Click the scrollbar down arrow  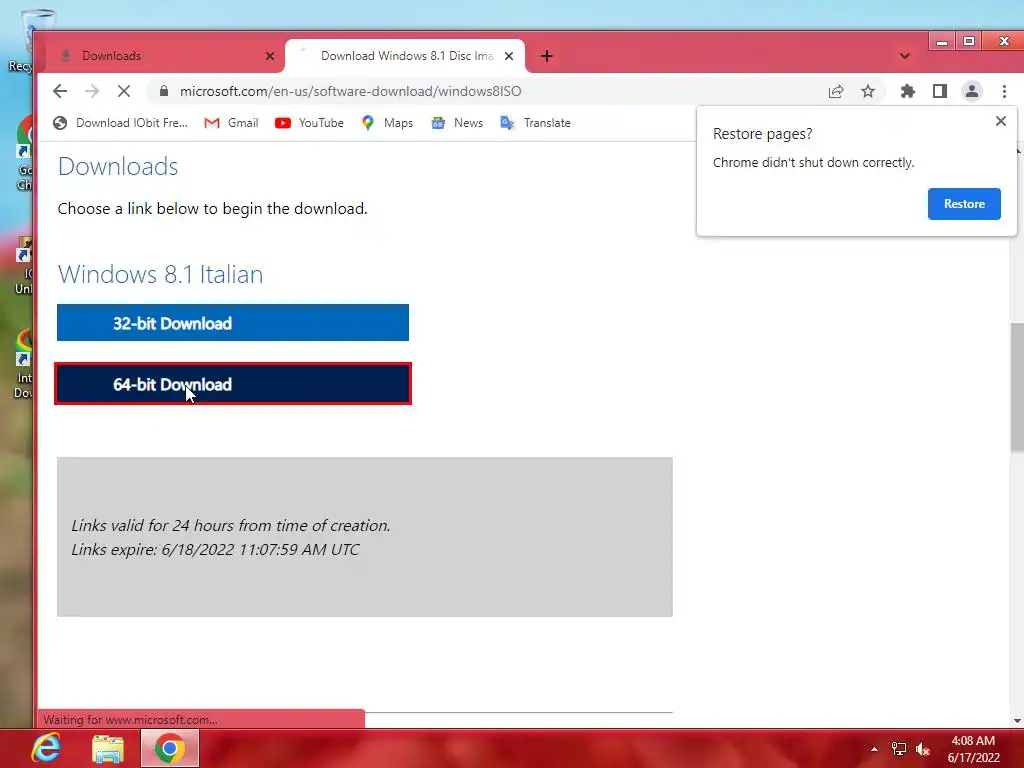(x=1017, y=721)
